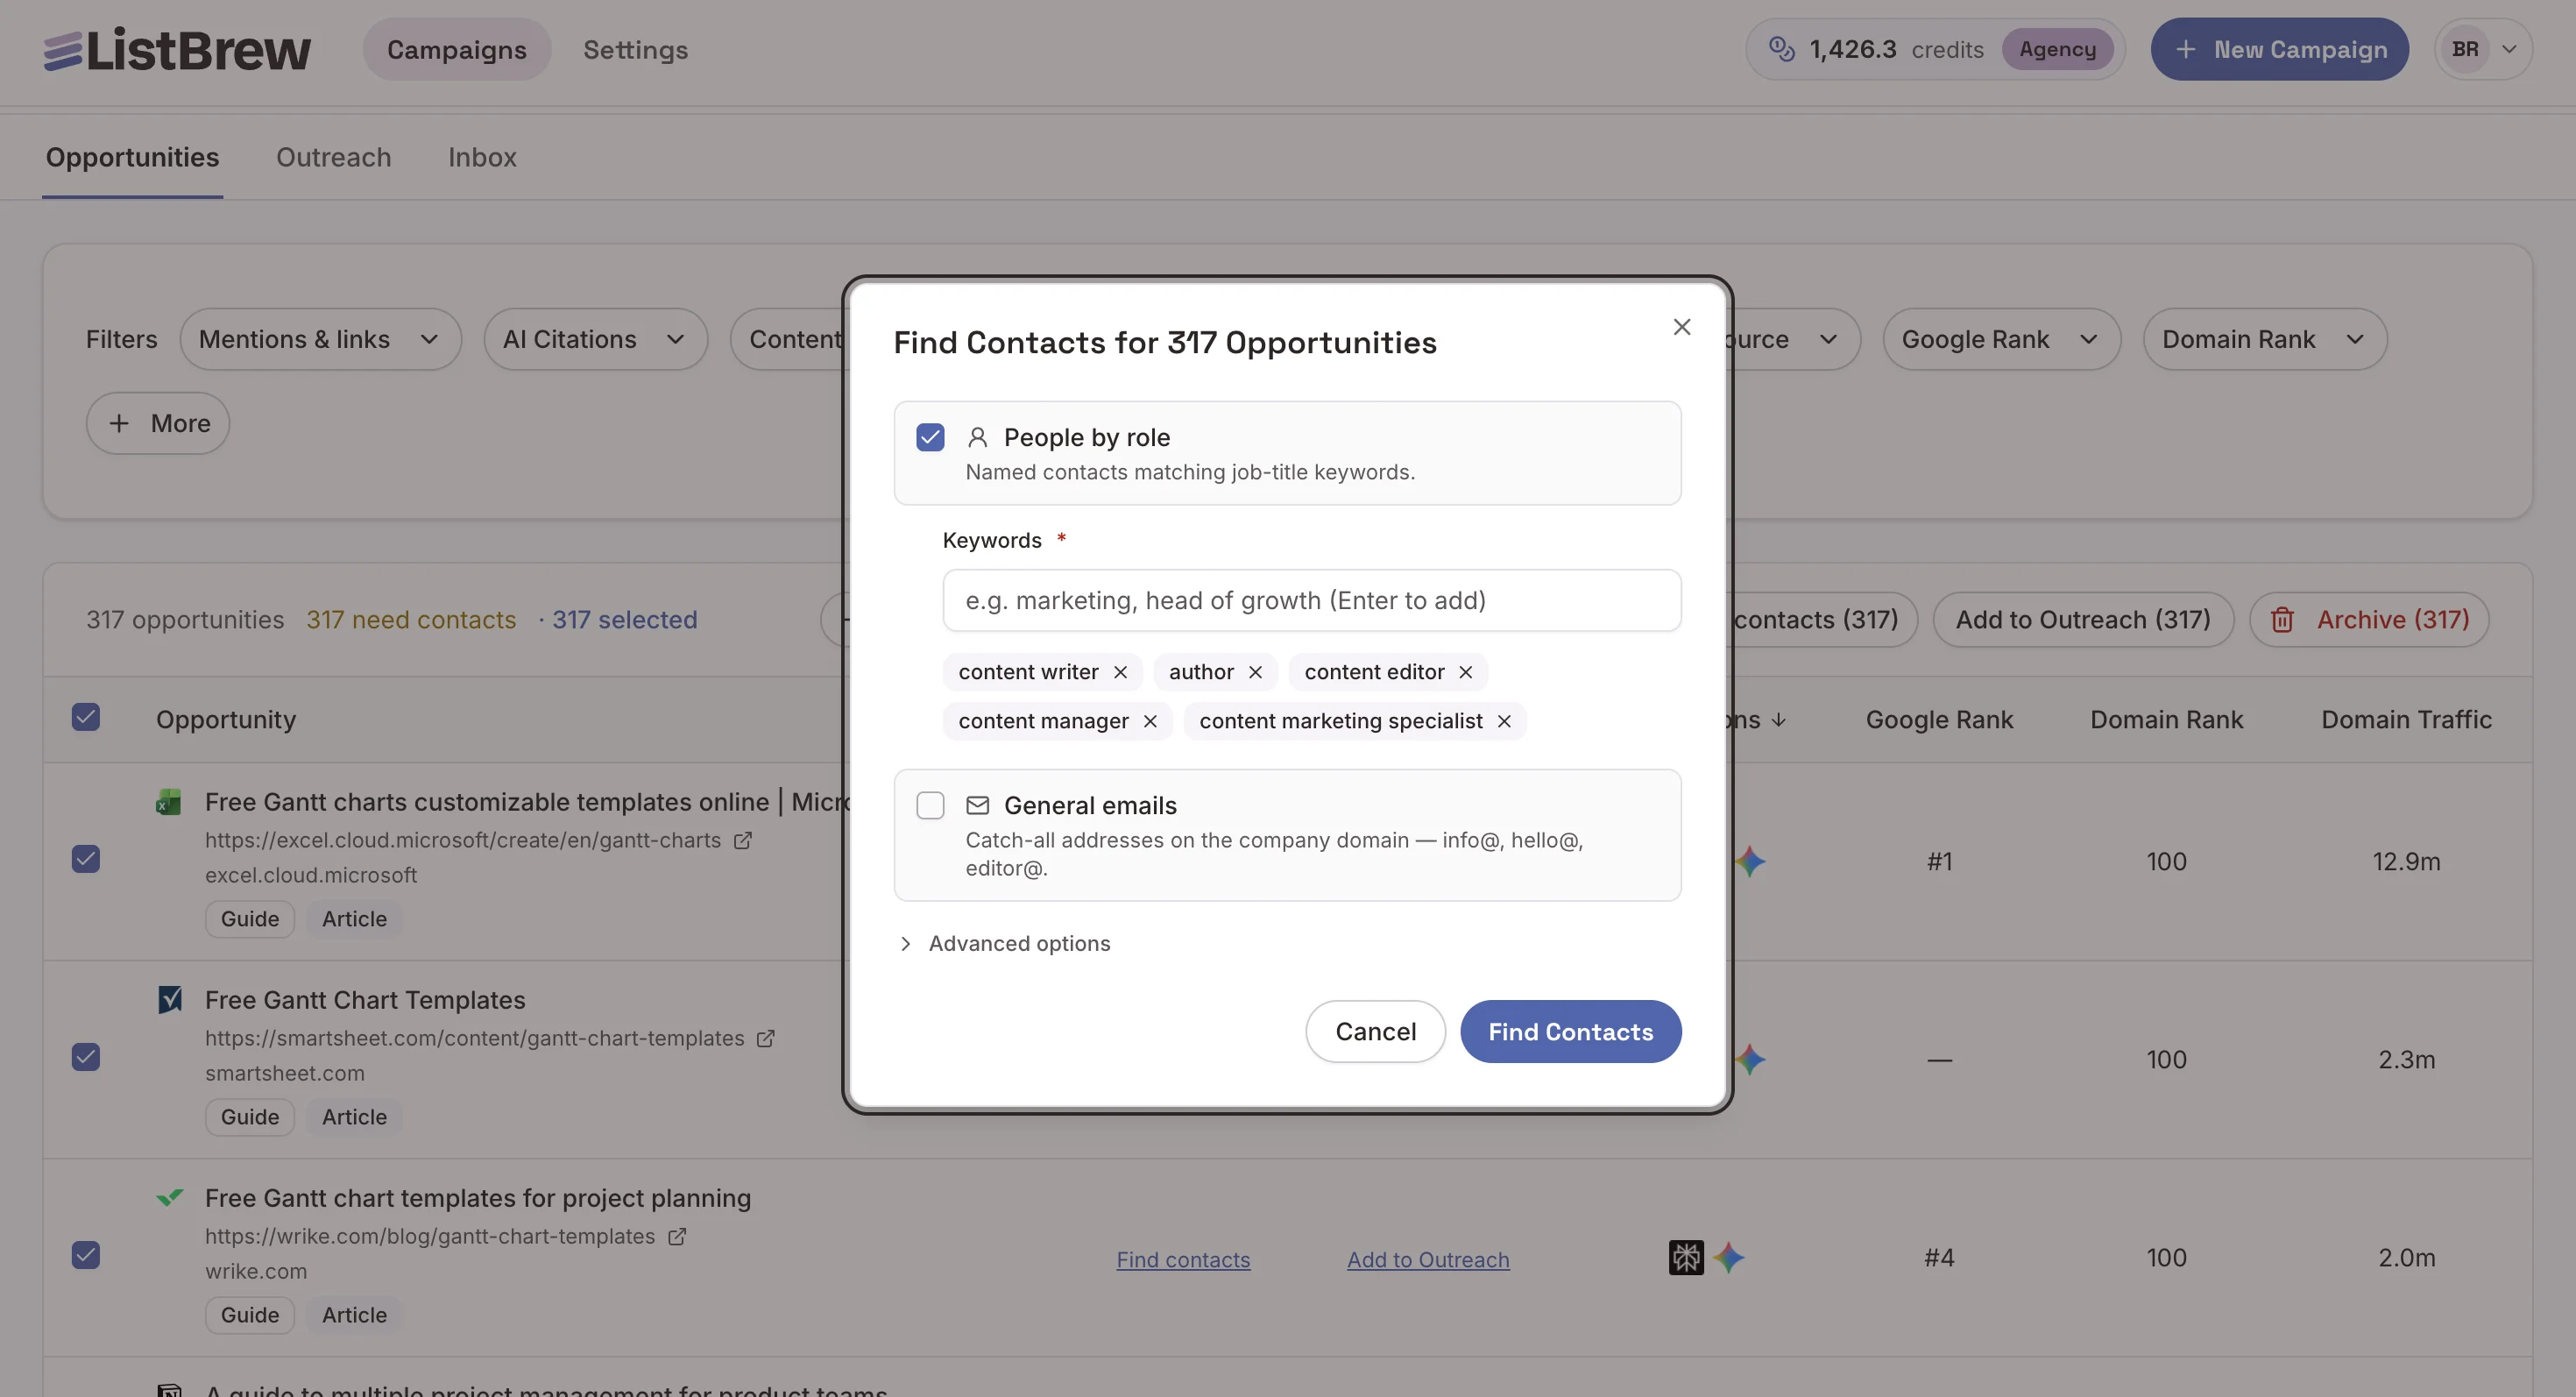
Task: Click the General emails envelope icon
Action: tap(978, 805)
